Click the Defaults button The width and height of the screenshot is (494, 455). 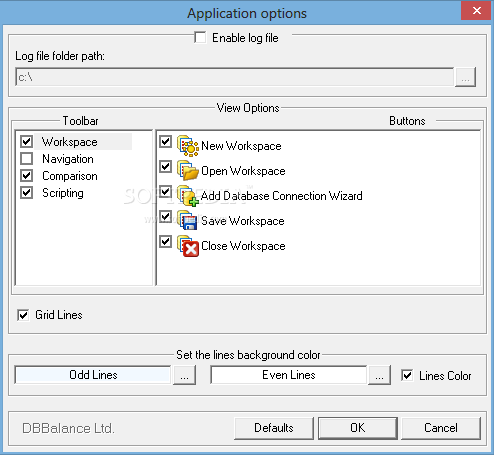tap(274, 428)
